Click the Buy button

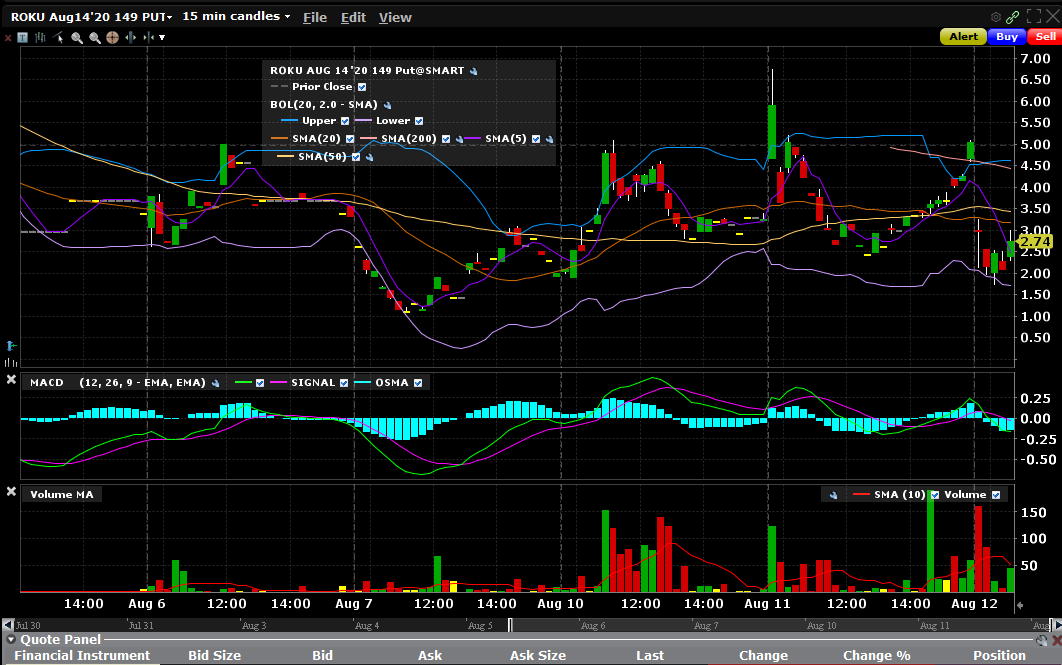pyautogui.click(x=1006, y=37)
